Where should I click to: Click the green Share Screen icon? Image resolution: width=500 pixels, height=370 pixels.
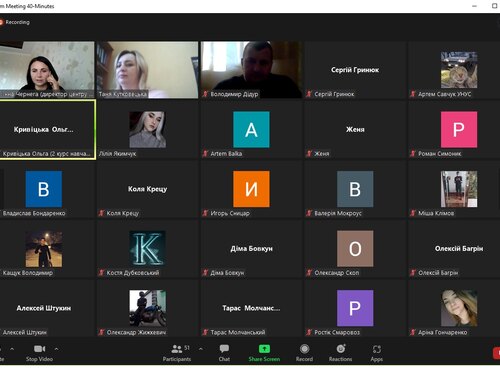pyautogui.click(x=264, y=349)
